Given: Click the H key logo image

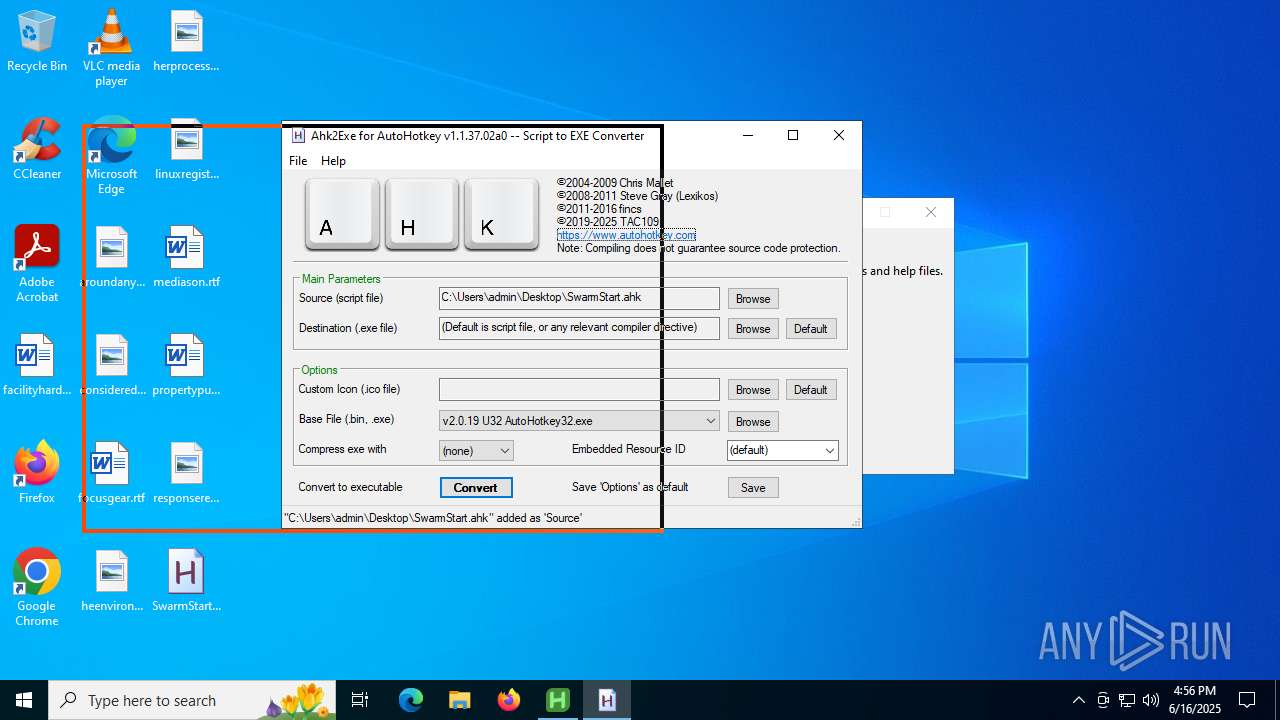Looking at the screenshot, I should [x=422, y=214].
